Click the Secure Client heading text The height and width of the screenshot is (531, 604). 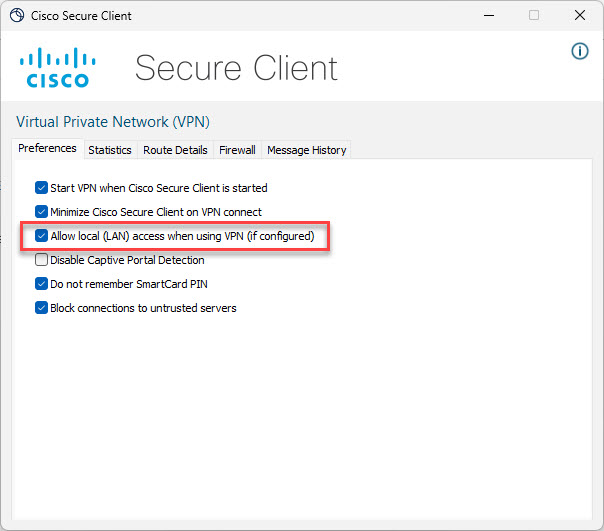[236, 68]
